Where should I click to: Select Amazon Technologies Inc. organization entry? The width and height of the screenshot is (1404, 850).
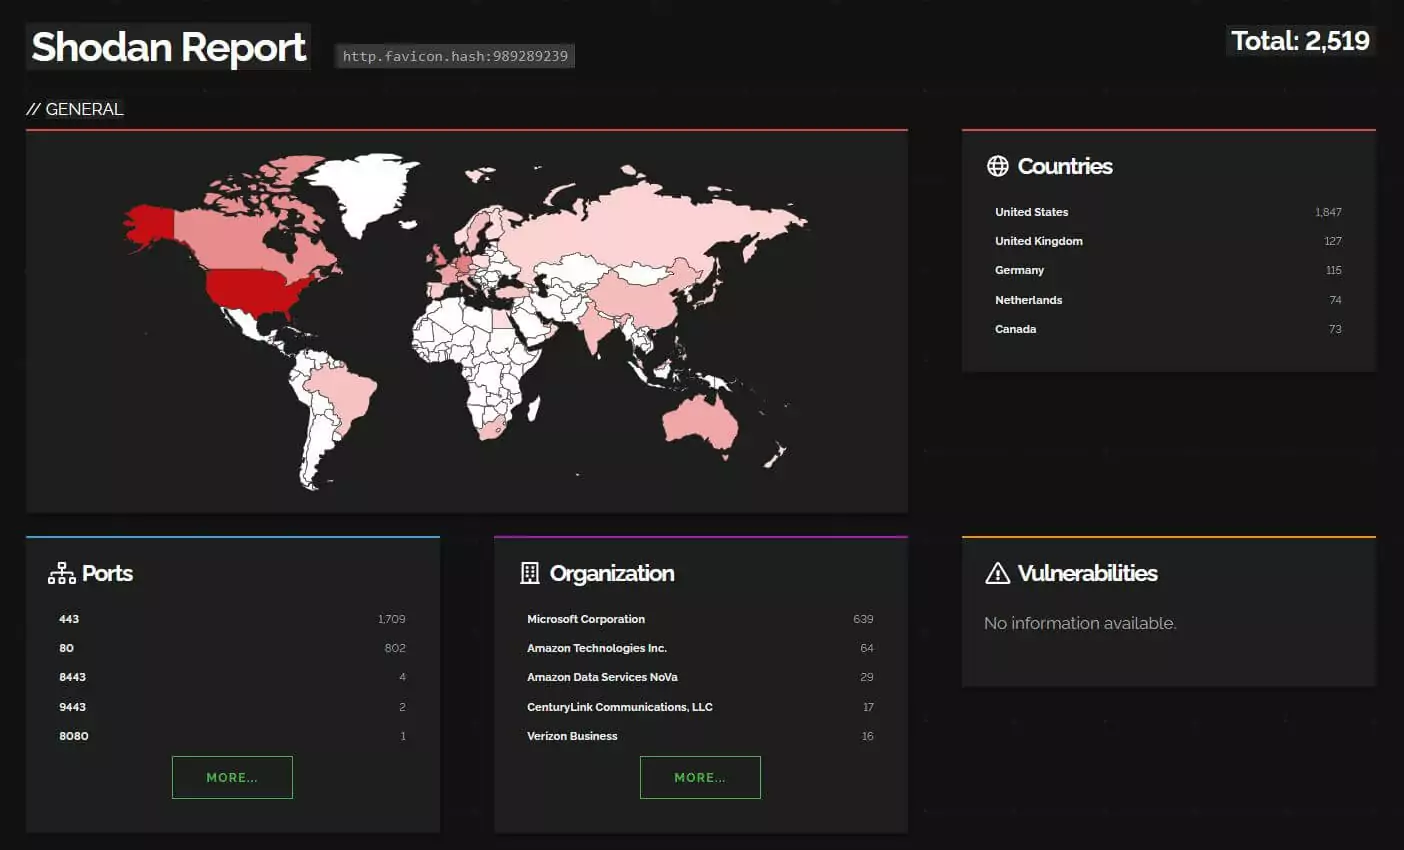click(x=597, y=647)
